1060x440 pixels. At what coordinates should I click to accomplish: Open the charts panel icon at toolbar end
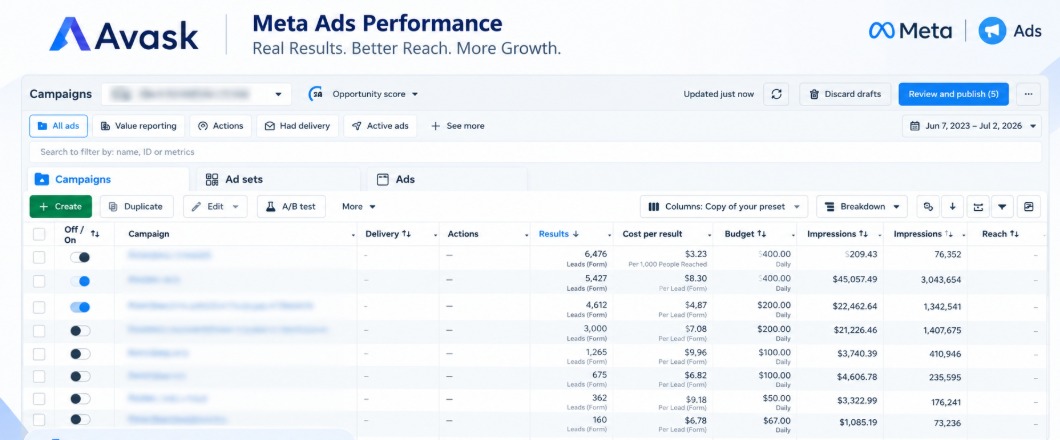[x=1029, y=207]
